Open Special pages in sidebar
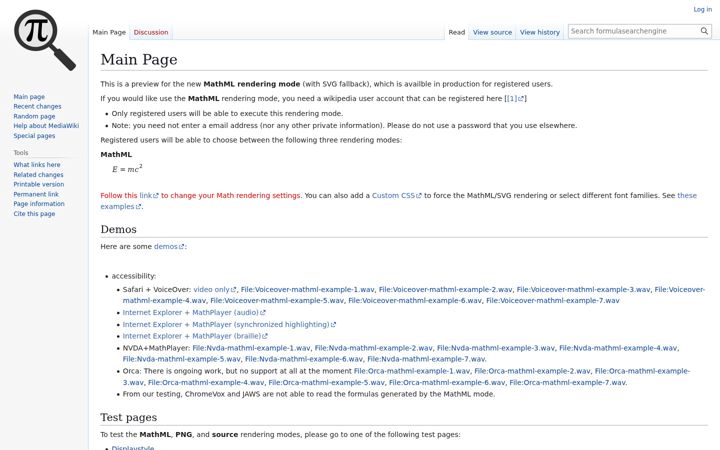 [34, 135]
